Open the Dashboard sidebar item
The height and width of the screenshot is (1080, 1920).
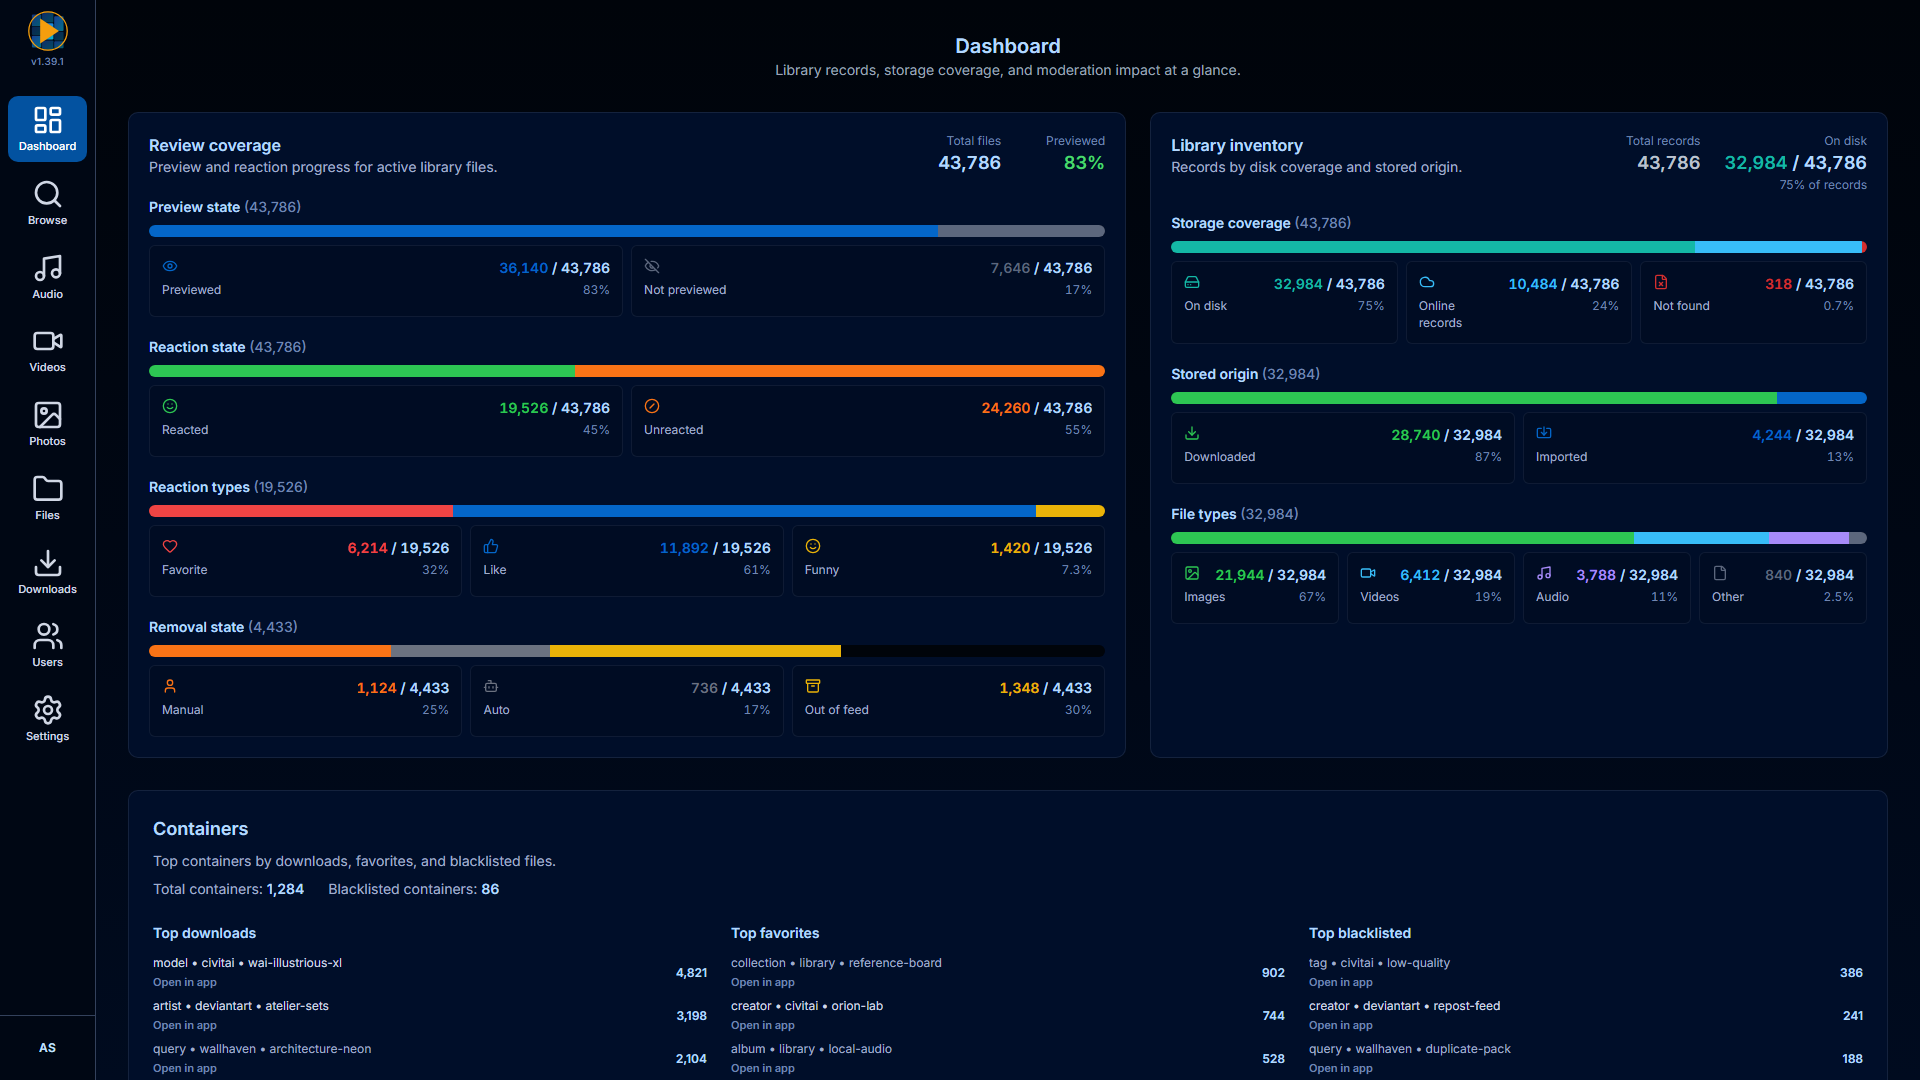pyautogui.click(x=47, y=129)
